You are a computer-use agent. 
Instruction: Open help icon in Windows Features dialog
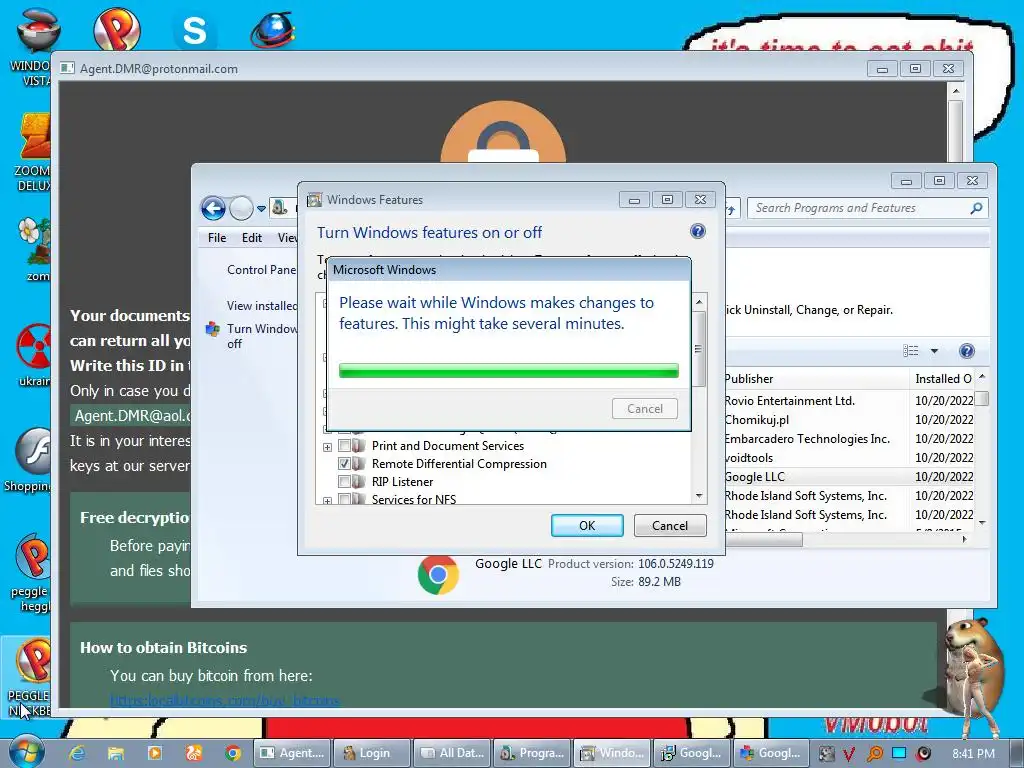(697, 231)
